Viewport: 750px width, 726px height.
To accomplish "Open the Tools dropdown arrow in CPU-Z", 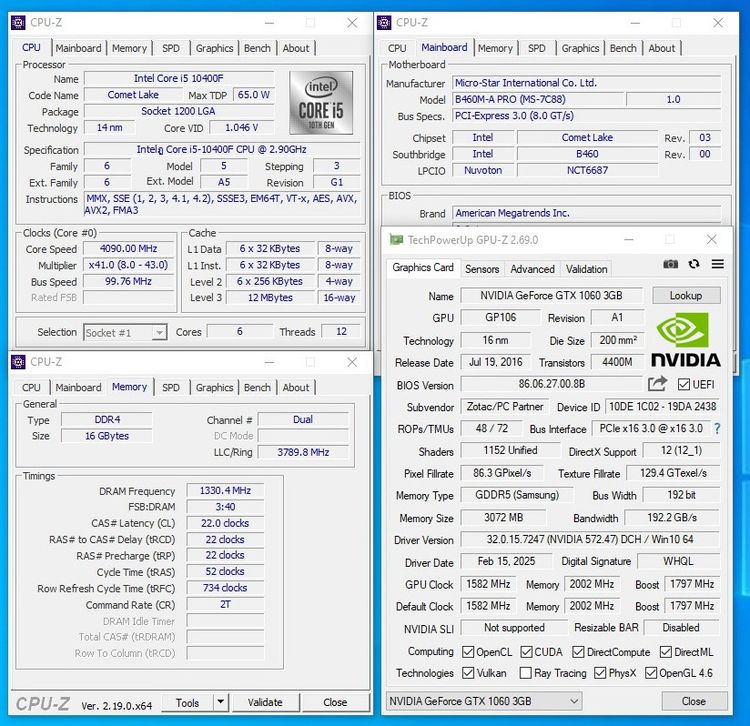I will click(220, 702).
